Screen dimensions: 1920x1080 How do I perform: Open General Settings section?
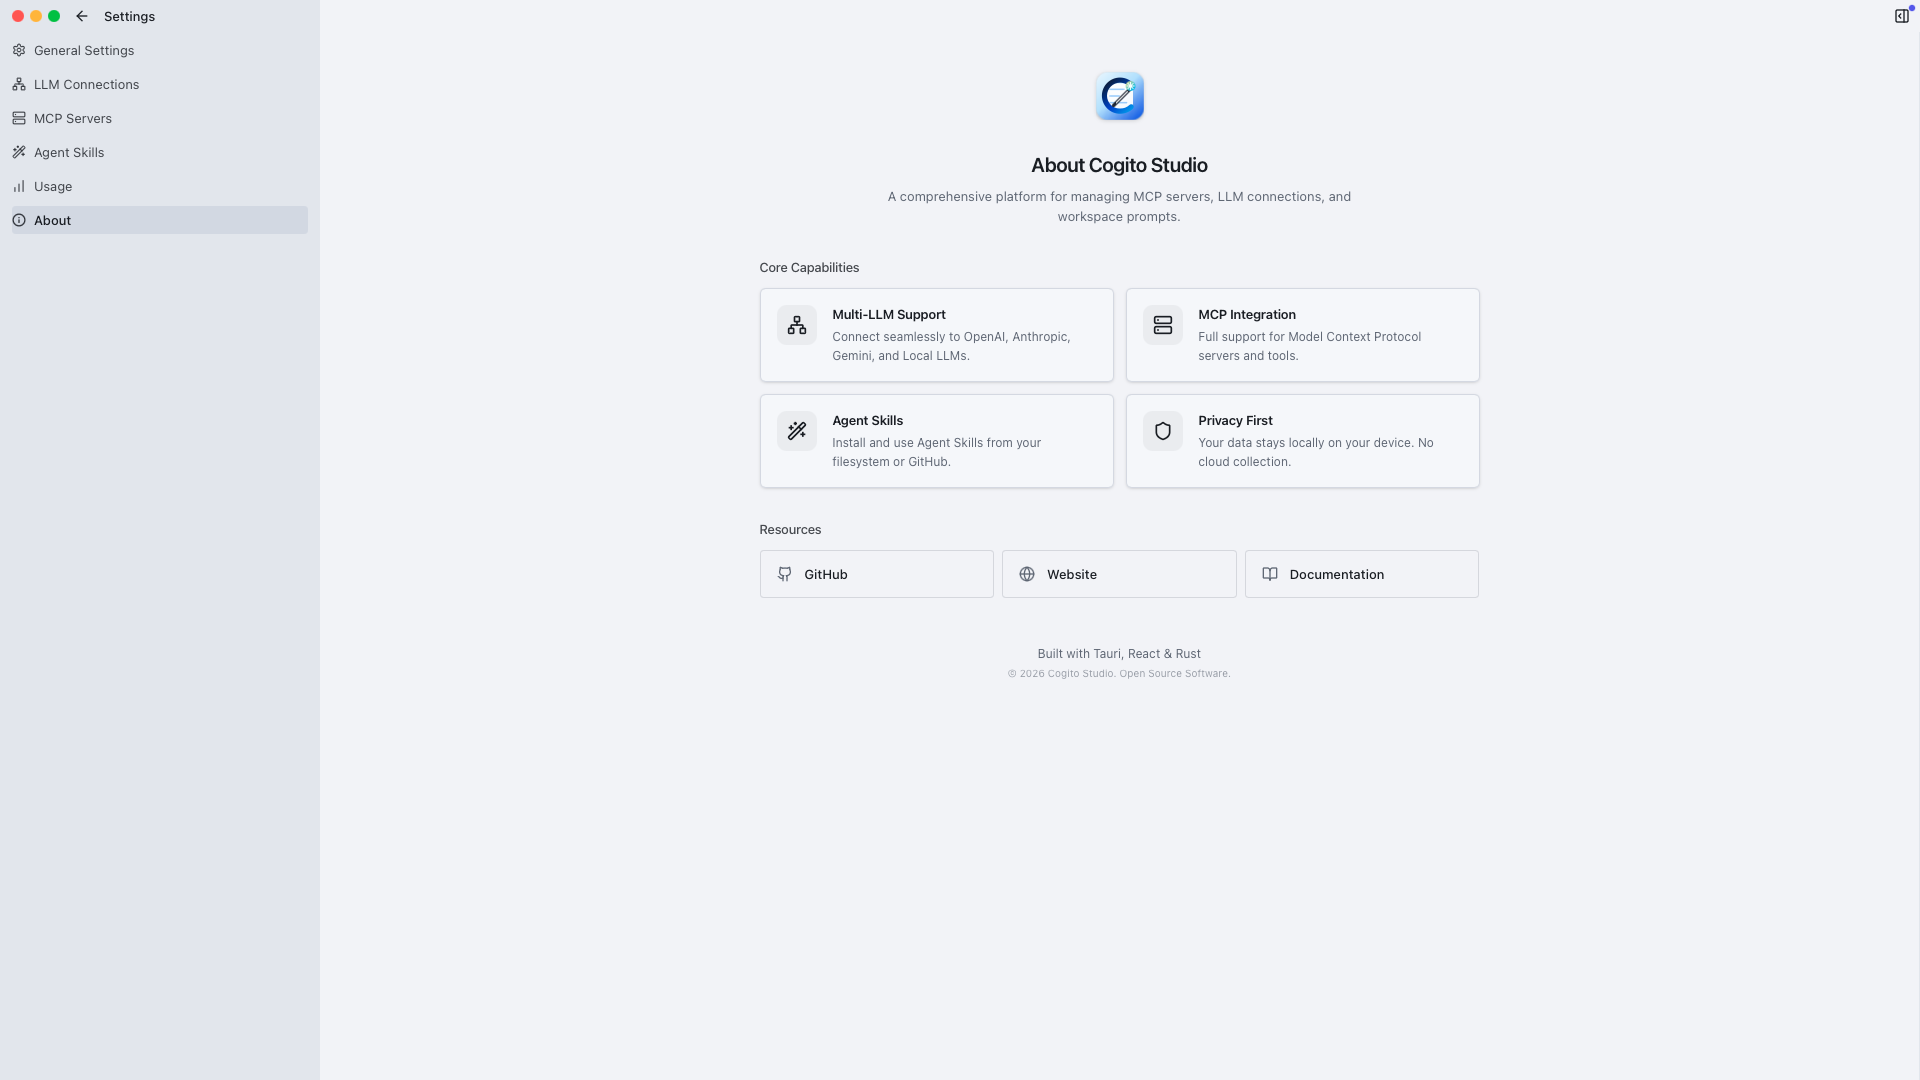tap(160, 50)
